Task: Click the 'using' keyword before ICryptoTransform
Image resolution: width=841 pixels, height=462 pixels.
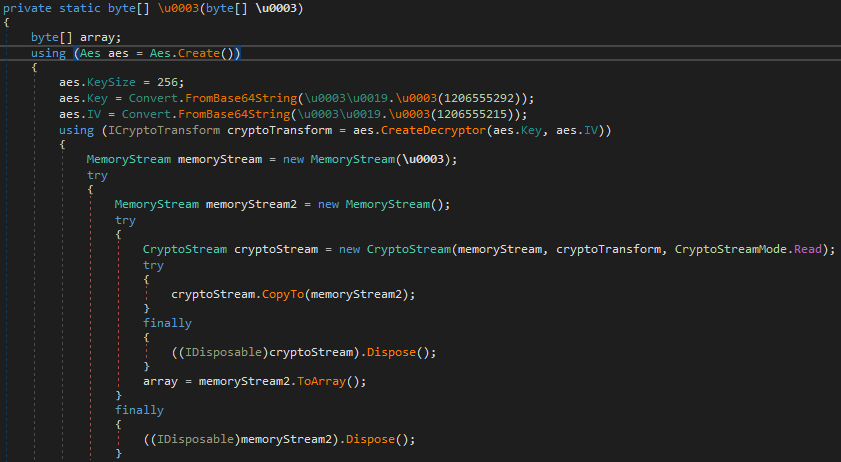Action: pos(77,130)
